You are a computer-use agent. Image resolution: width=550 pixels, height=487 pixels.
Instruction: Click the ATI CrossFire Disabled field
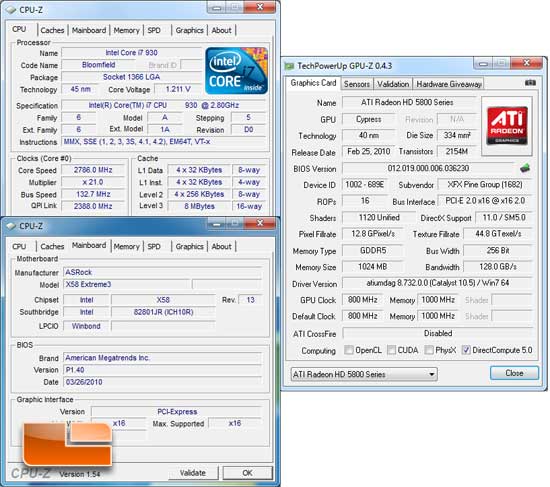tap(437, 333)
